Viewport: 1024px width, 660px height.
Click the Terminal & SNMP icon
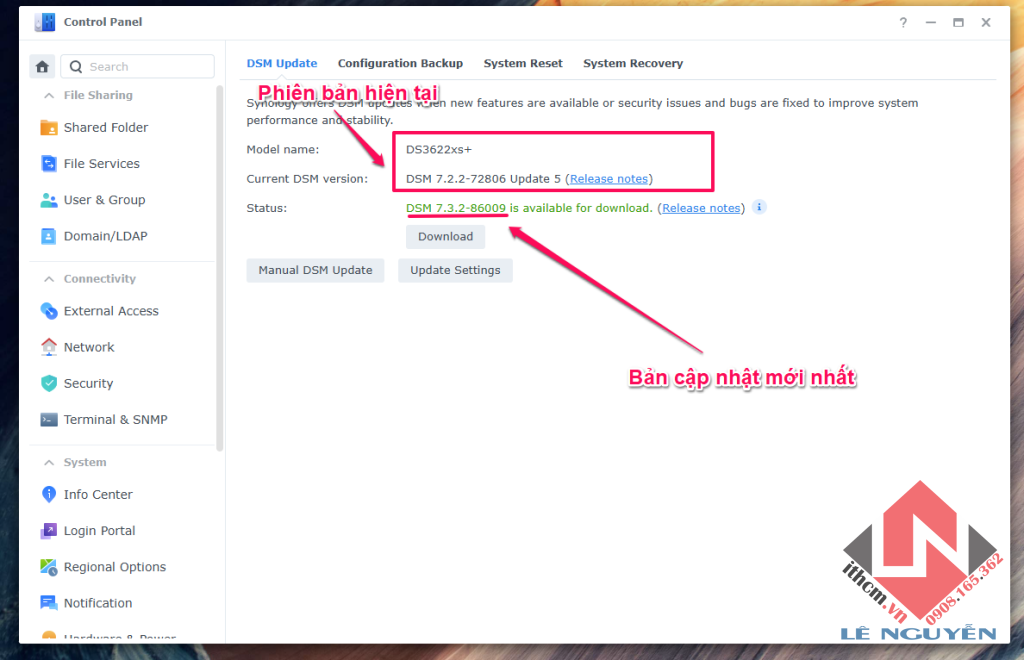[x=47, y=419]
